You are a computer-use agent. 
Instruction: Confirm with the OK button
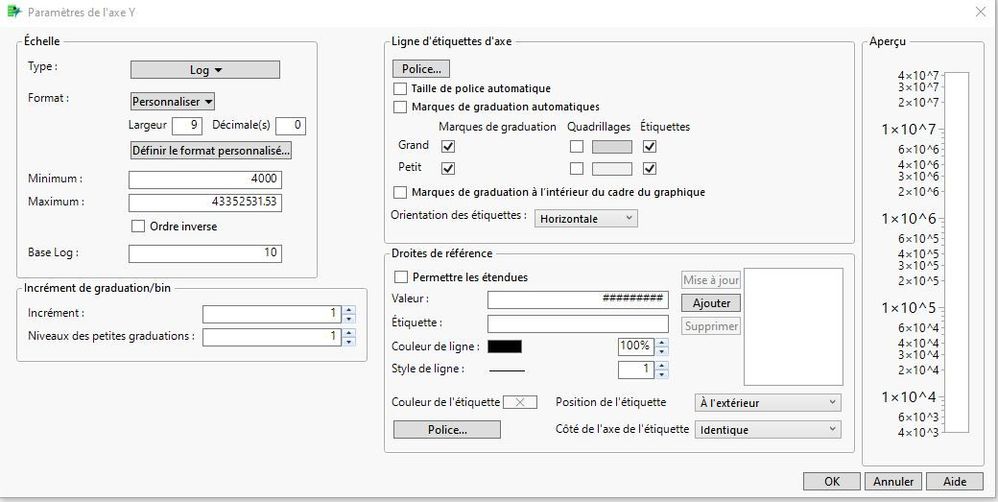[832, 482]
